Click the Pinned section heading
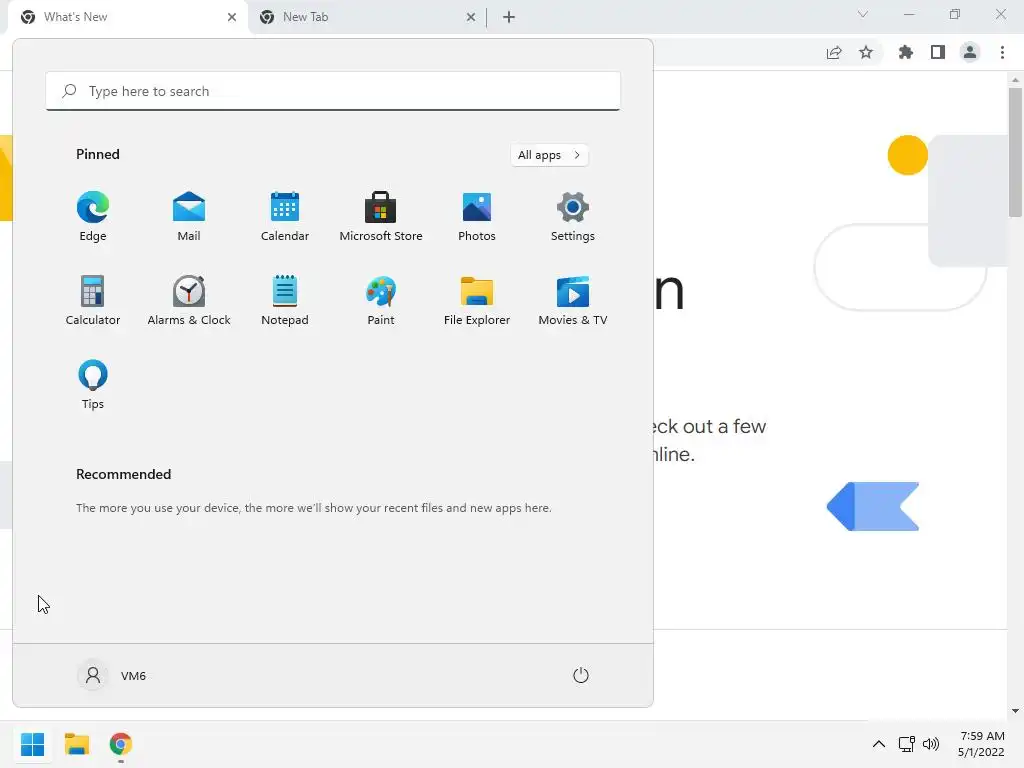The width and height of the screenshot is (1024, 768). pyautogui.click(x=98, y=154)
